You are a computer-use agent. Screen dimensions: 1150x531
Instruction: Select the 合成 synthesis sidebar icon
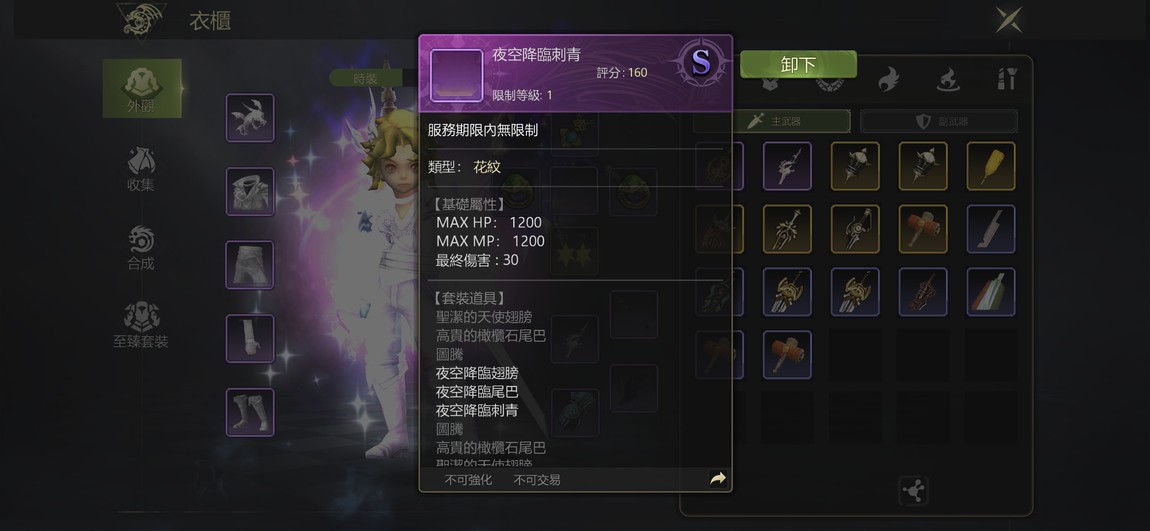click(x=141, y=248)
